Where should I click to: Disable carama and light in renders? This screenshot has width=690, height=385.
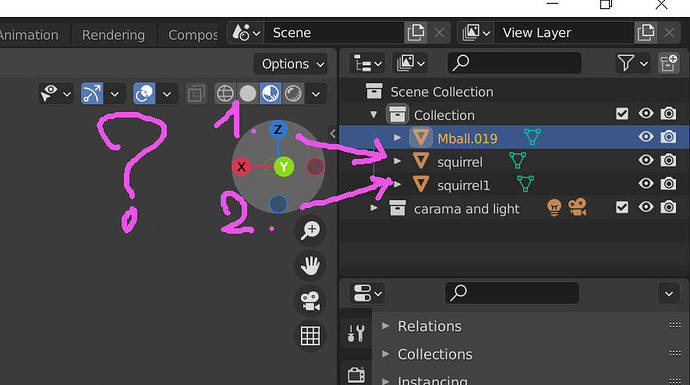[668, 207]
